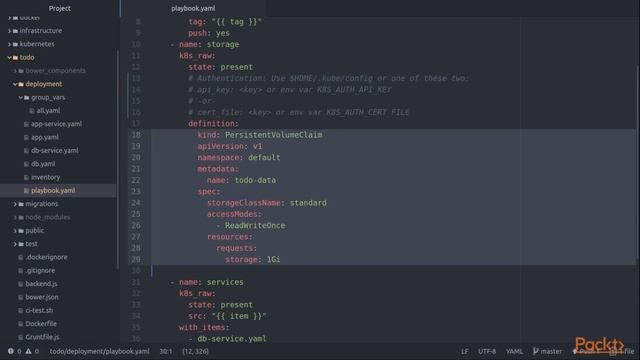Select the Project panel tab
The width and height of the screenshot is (640, 360).
60,8
